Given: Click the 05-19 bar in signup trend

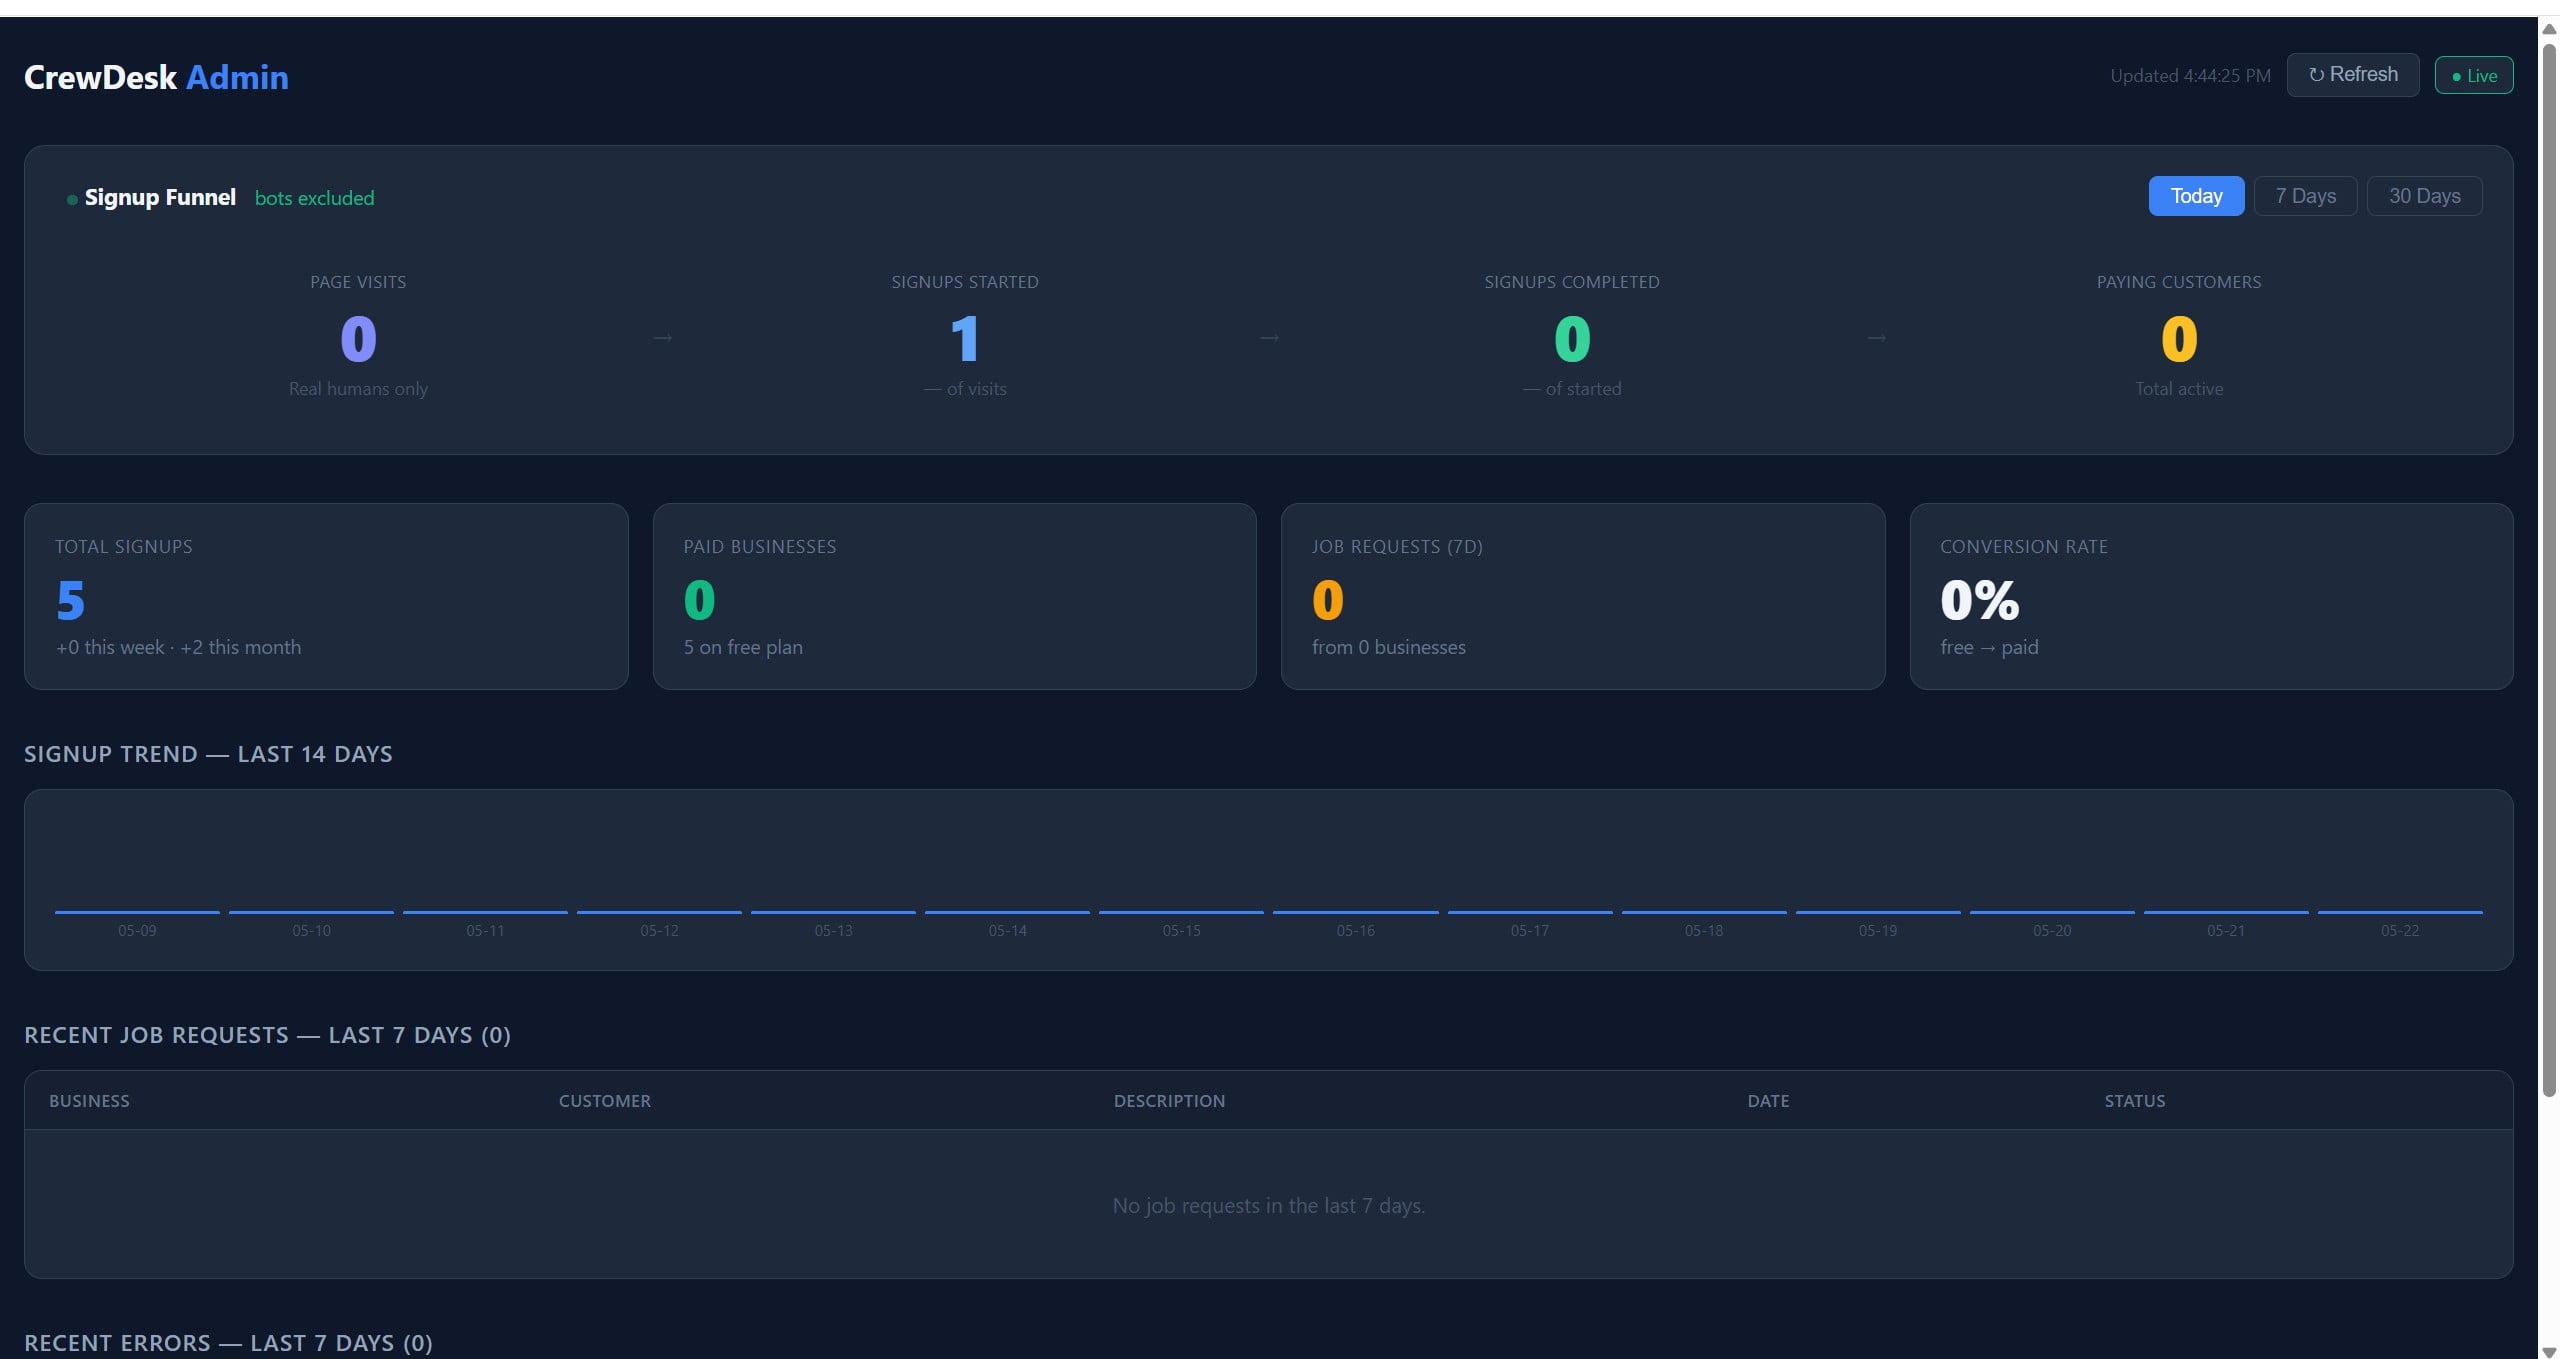Looking at the screenshot, I should click(x=1878, y=912).
